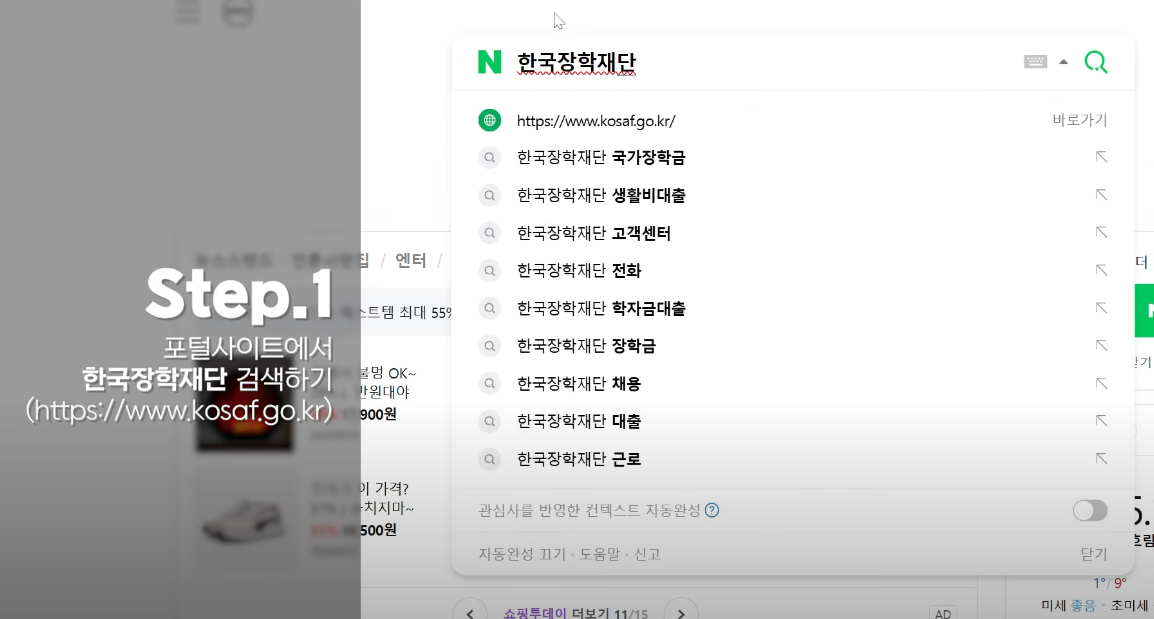
Task: Click the fill-in arrow for 전화 suggestion
Action: tap(1101, 270)
